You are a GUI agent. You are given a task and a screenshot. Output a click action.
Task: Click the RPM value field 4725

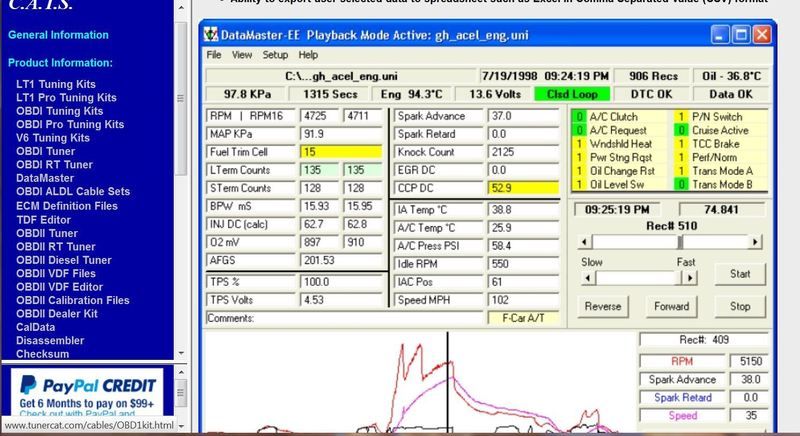[x=319, y=116]
